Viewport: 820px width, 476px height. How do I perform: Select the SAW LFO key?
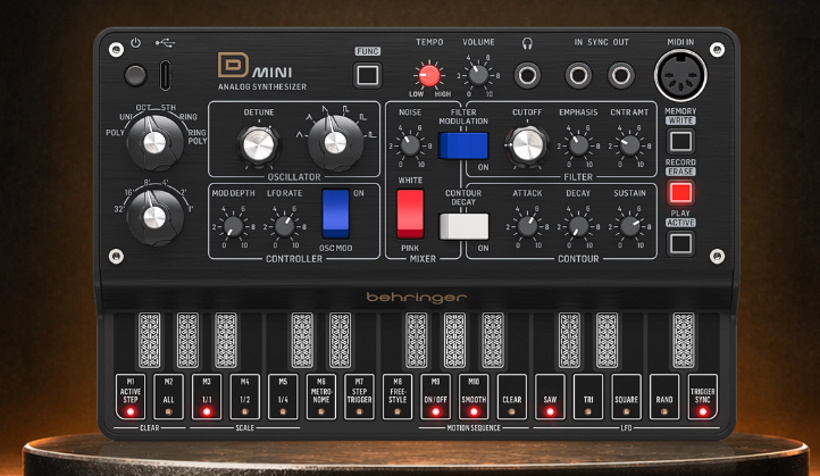550,396
